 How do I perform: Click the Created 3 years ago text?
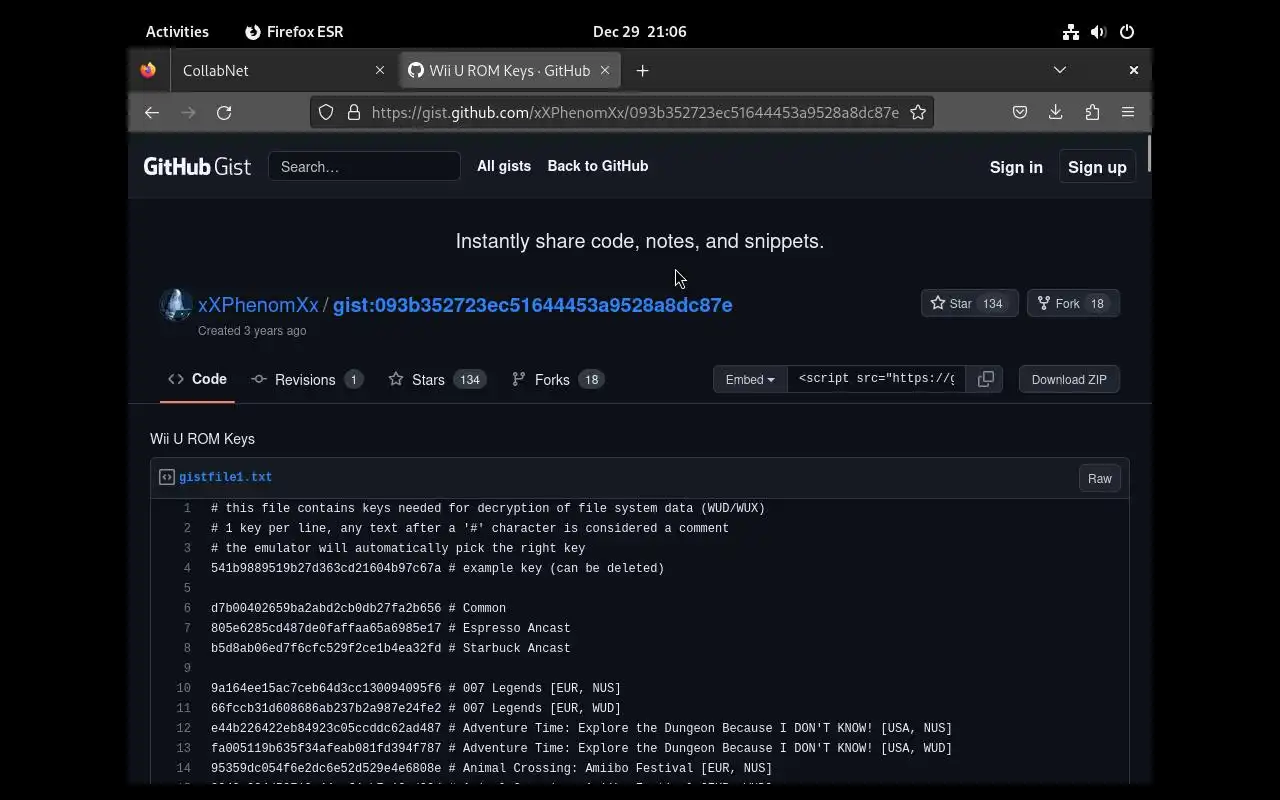[252, 331]
